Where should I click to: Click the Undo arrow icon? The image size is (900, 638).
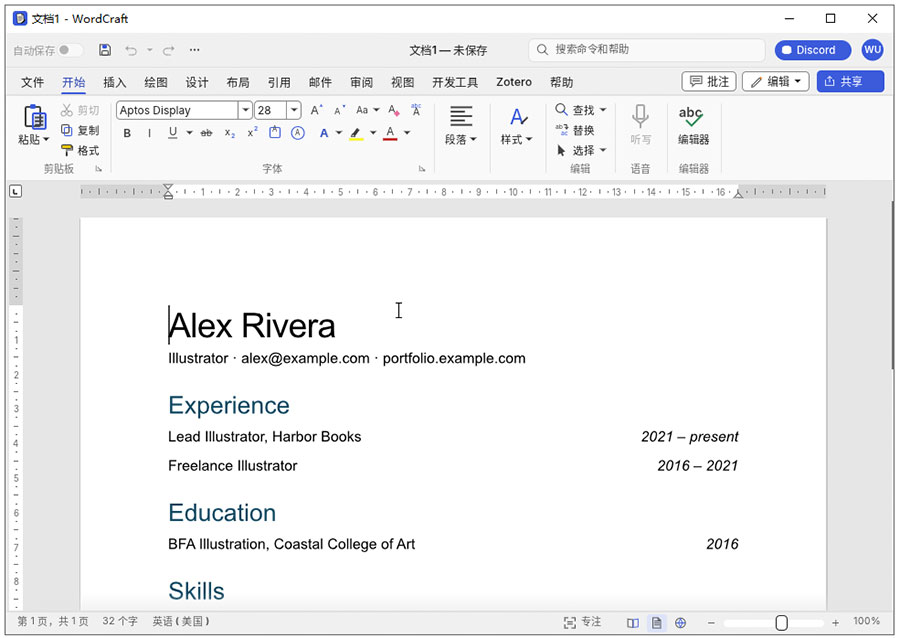coord(131,50)
